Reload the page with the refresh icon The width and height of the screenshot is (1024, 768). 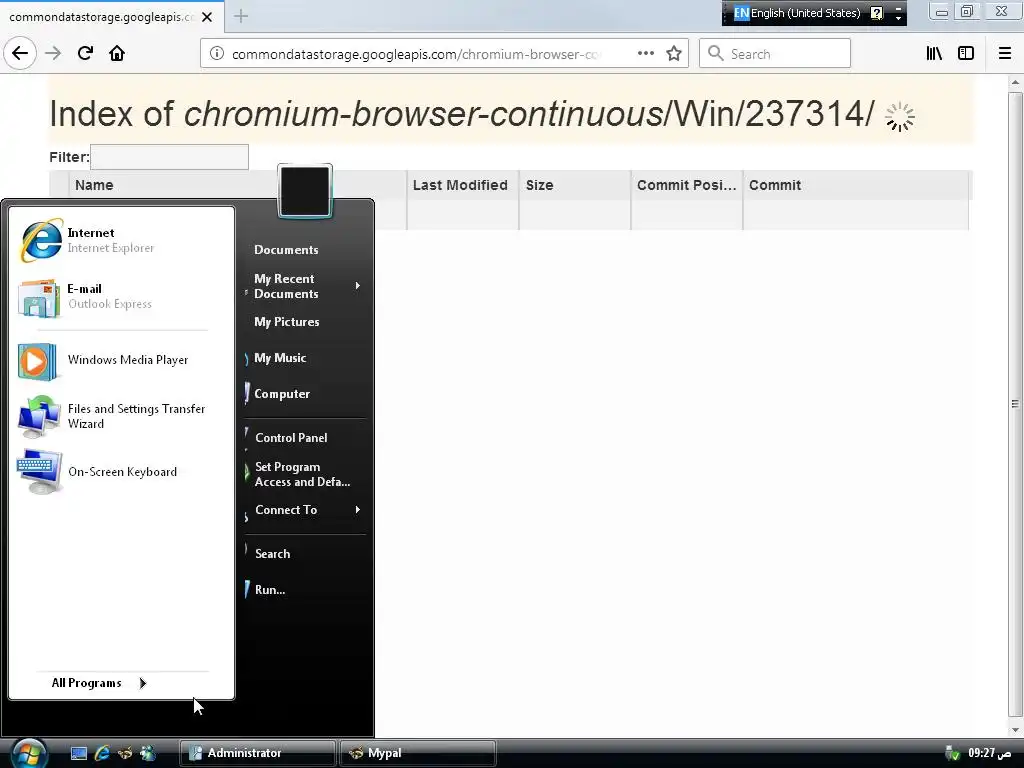[85, 53]
